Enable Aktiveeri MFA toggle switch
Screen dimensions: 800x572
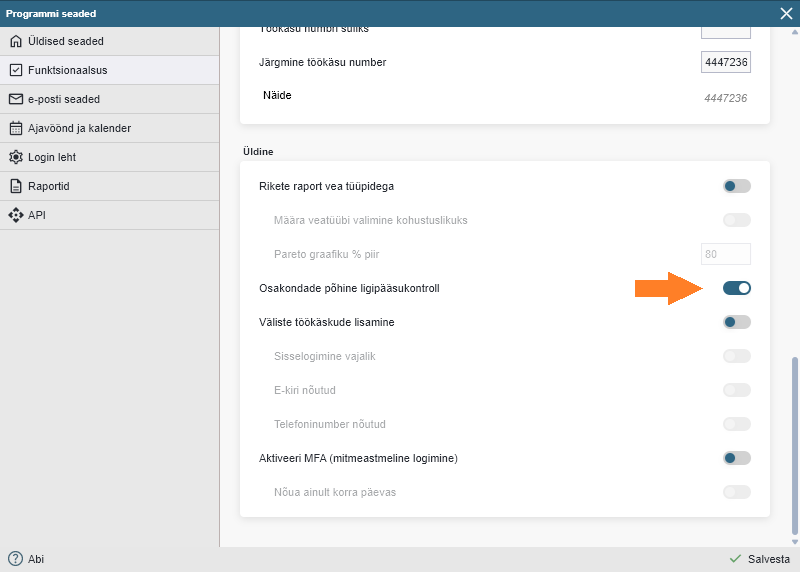coord(736,458)
